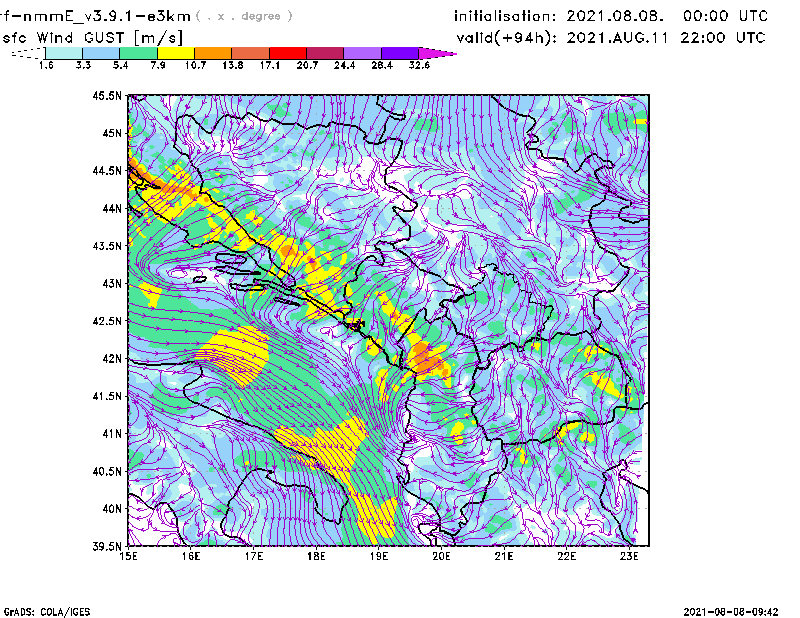Click the 44N latitude label
Viewport: 800px width, 618px height.
(x=112, y=208)
